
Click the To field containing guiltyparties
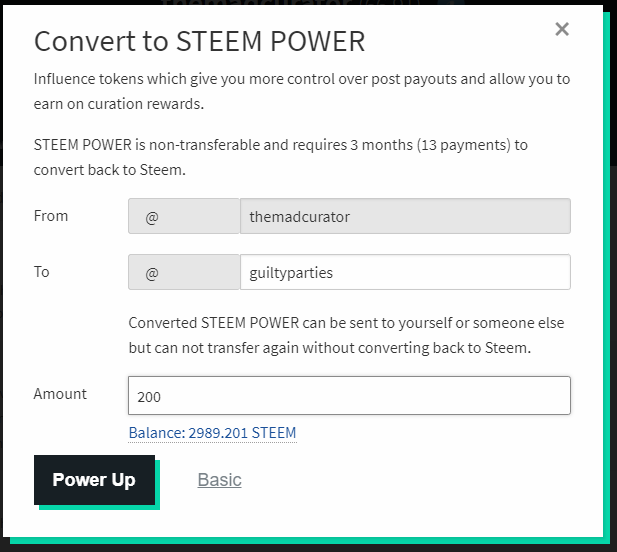pyautogui.click(x=405, y=272)
